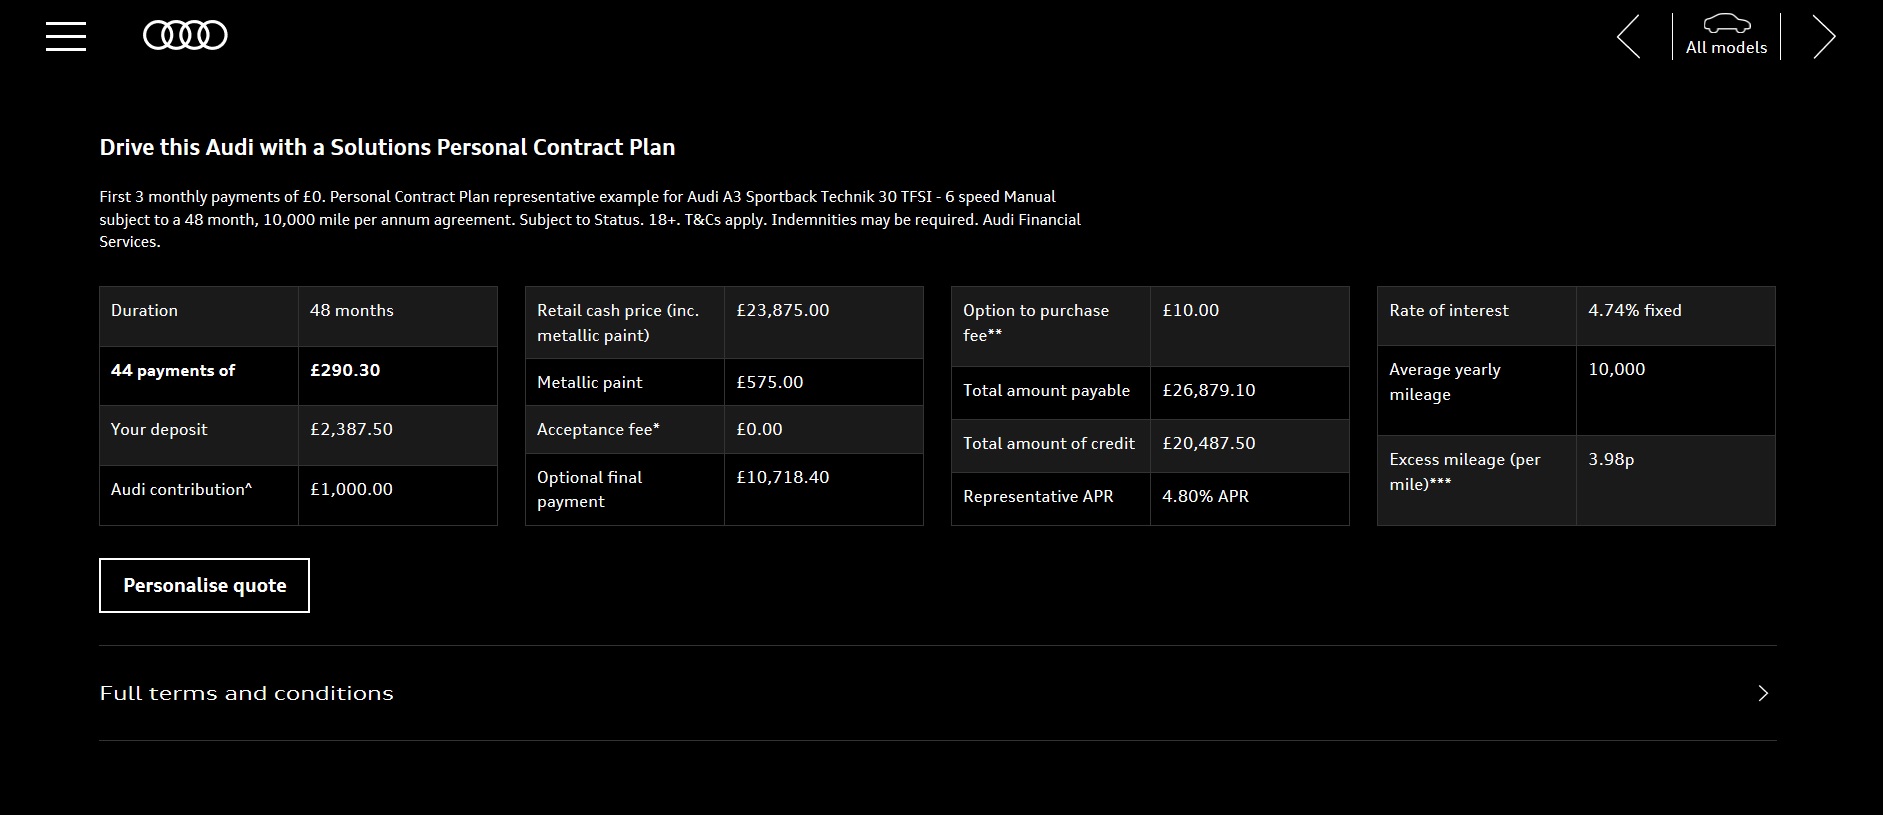
Task: Select the All models label
Action: point(1725,47)
